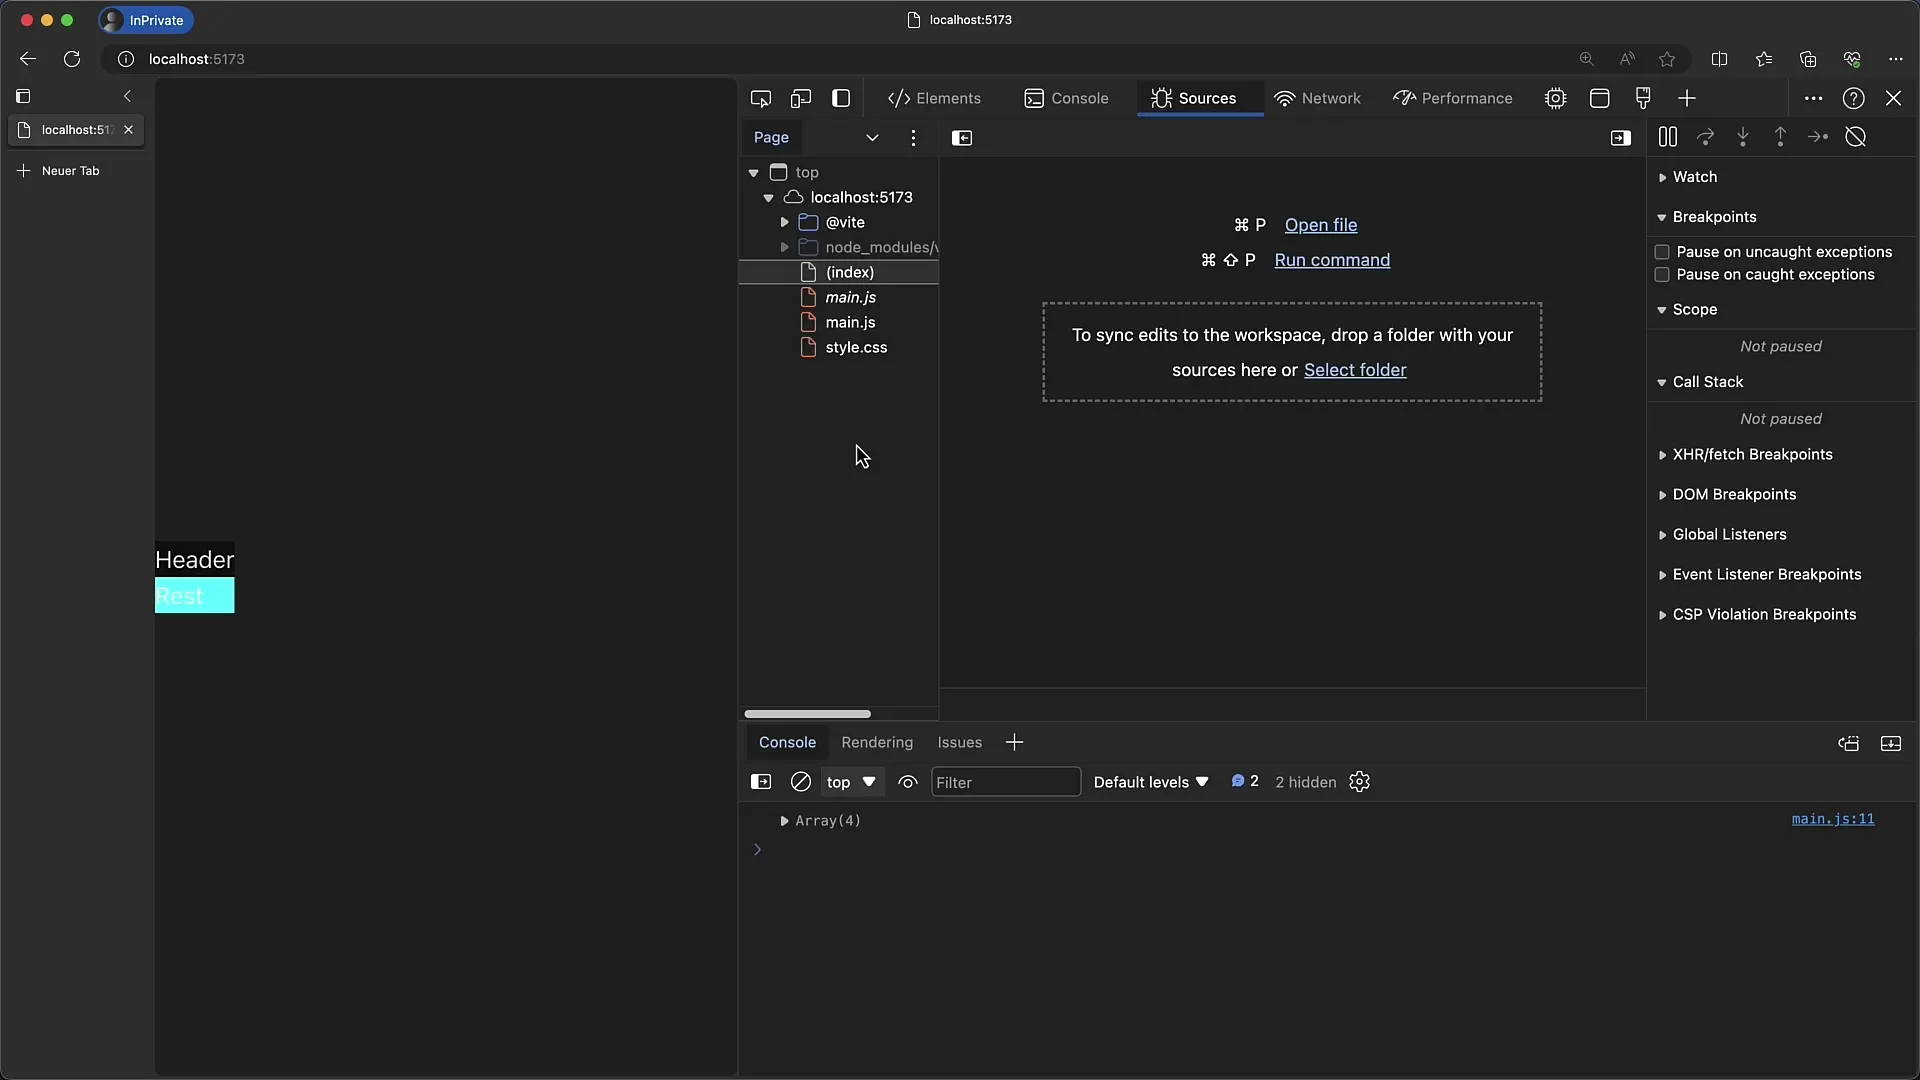Switch to the Rendering tab

click(877, 741)
